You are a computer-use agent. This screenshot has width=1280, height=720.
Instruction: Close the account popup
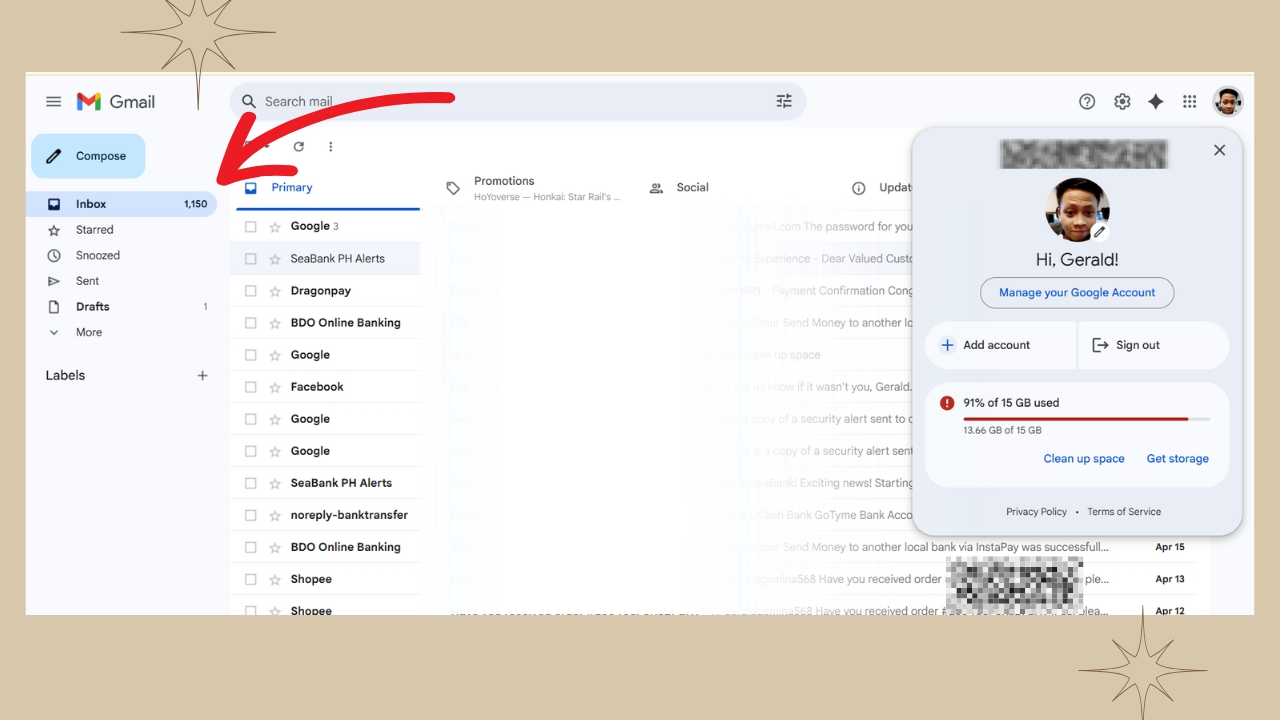coord(1219,150)
